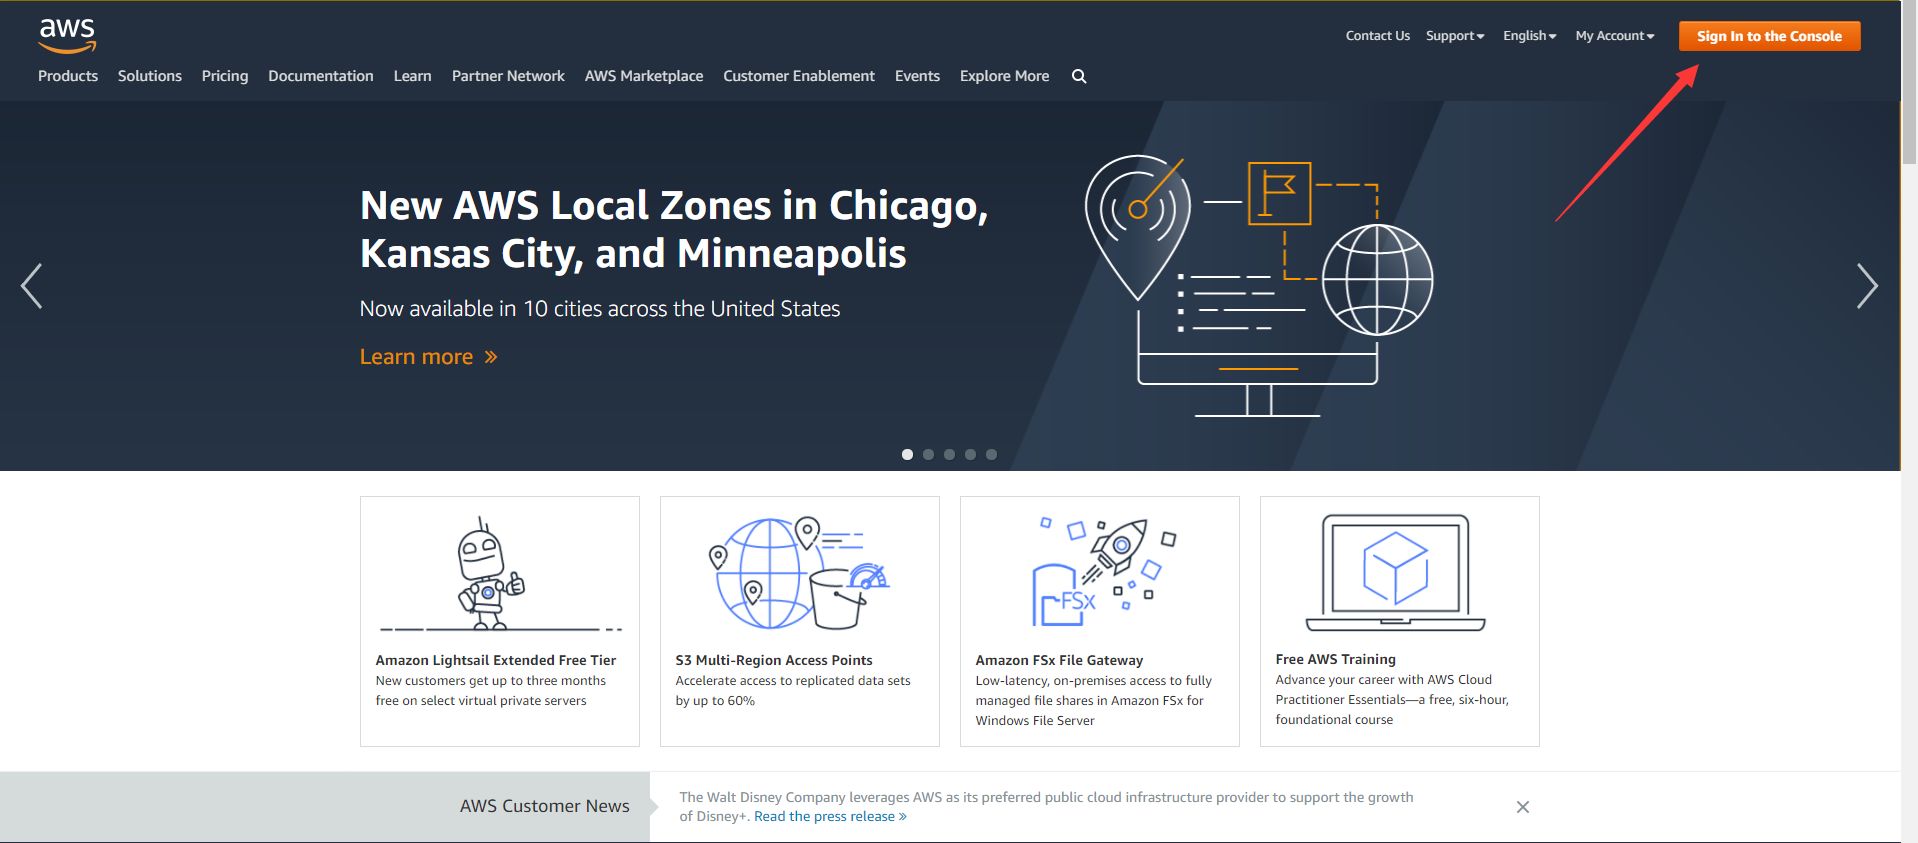Open the Learn menu
Image resolution: width=1918 pixels, height=843 pixels.
tap(412, 76)
